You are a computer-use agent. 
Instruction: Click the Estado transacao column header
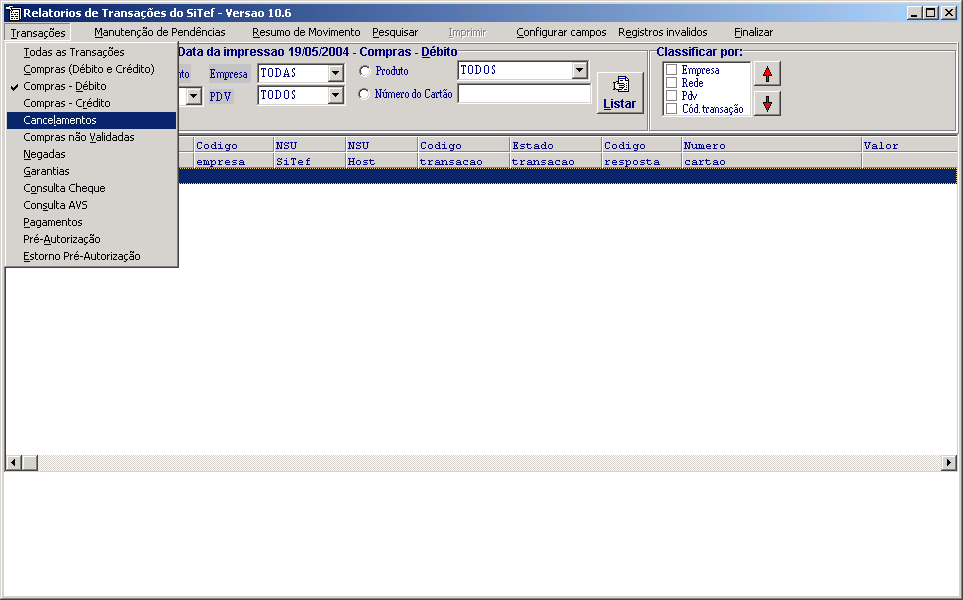click(x=555, y=153)
